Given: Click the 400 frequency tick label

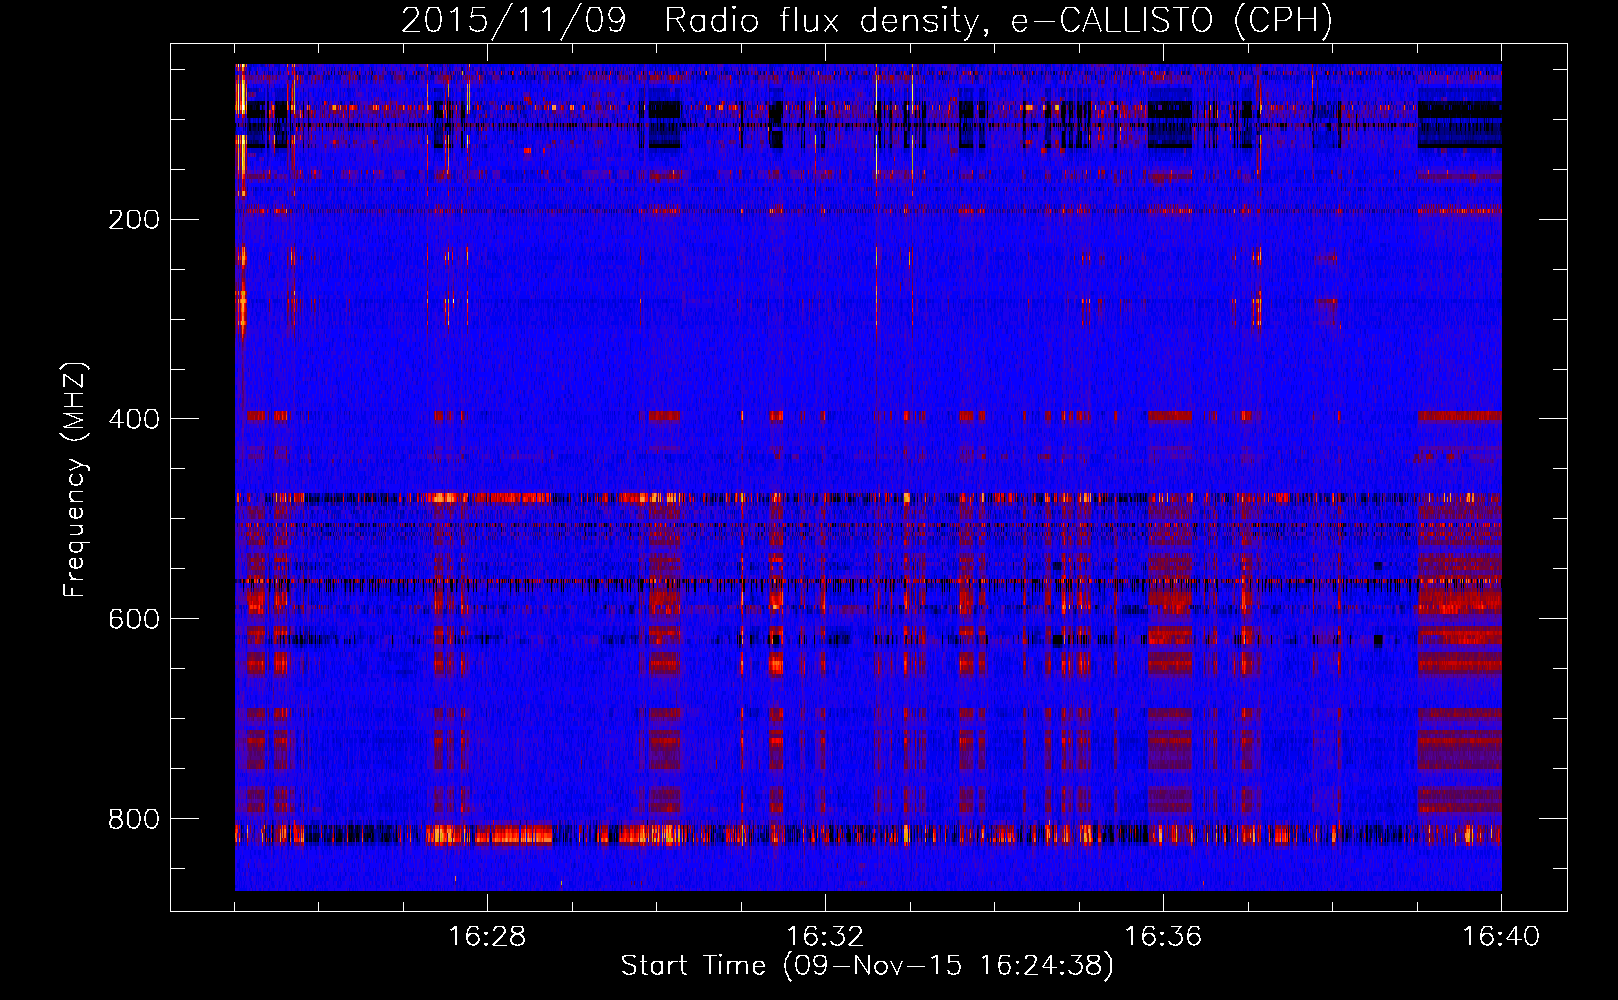Looking at the screenshot, I should [134, 419].
